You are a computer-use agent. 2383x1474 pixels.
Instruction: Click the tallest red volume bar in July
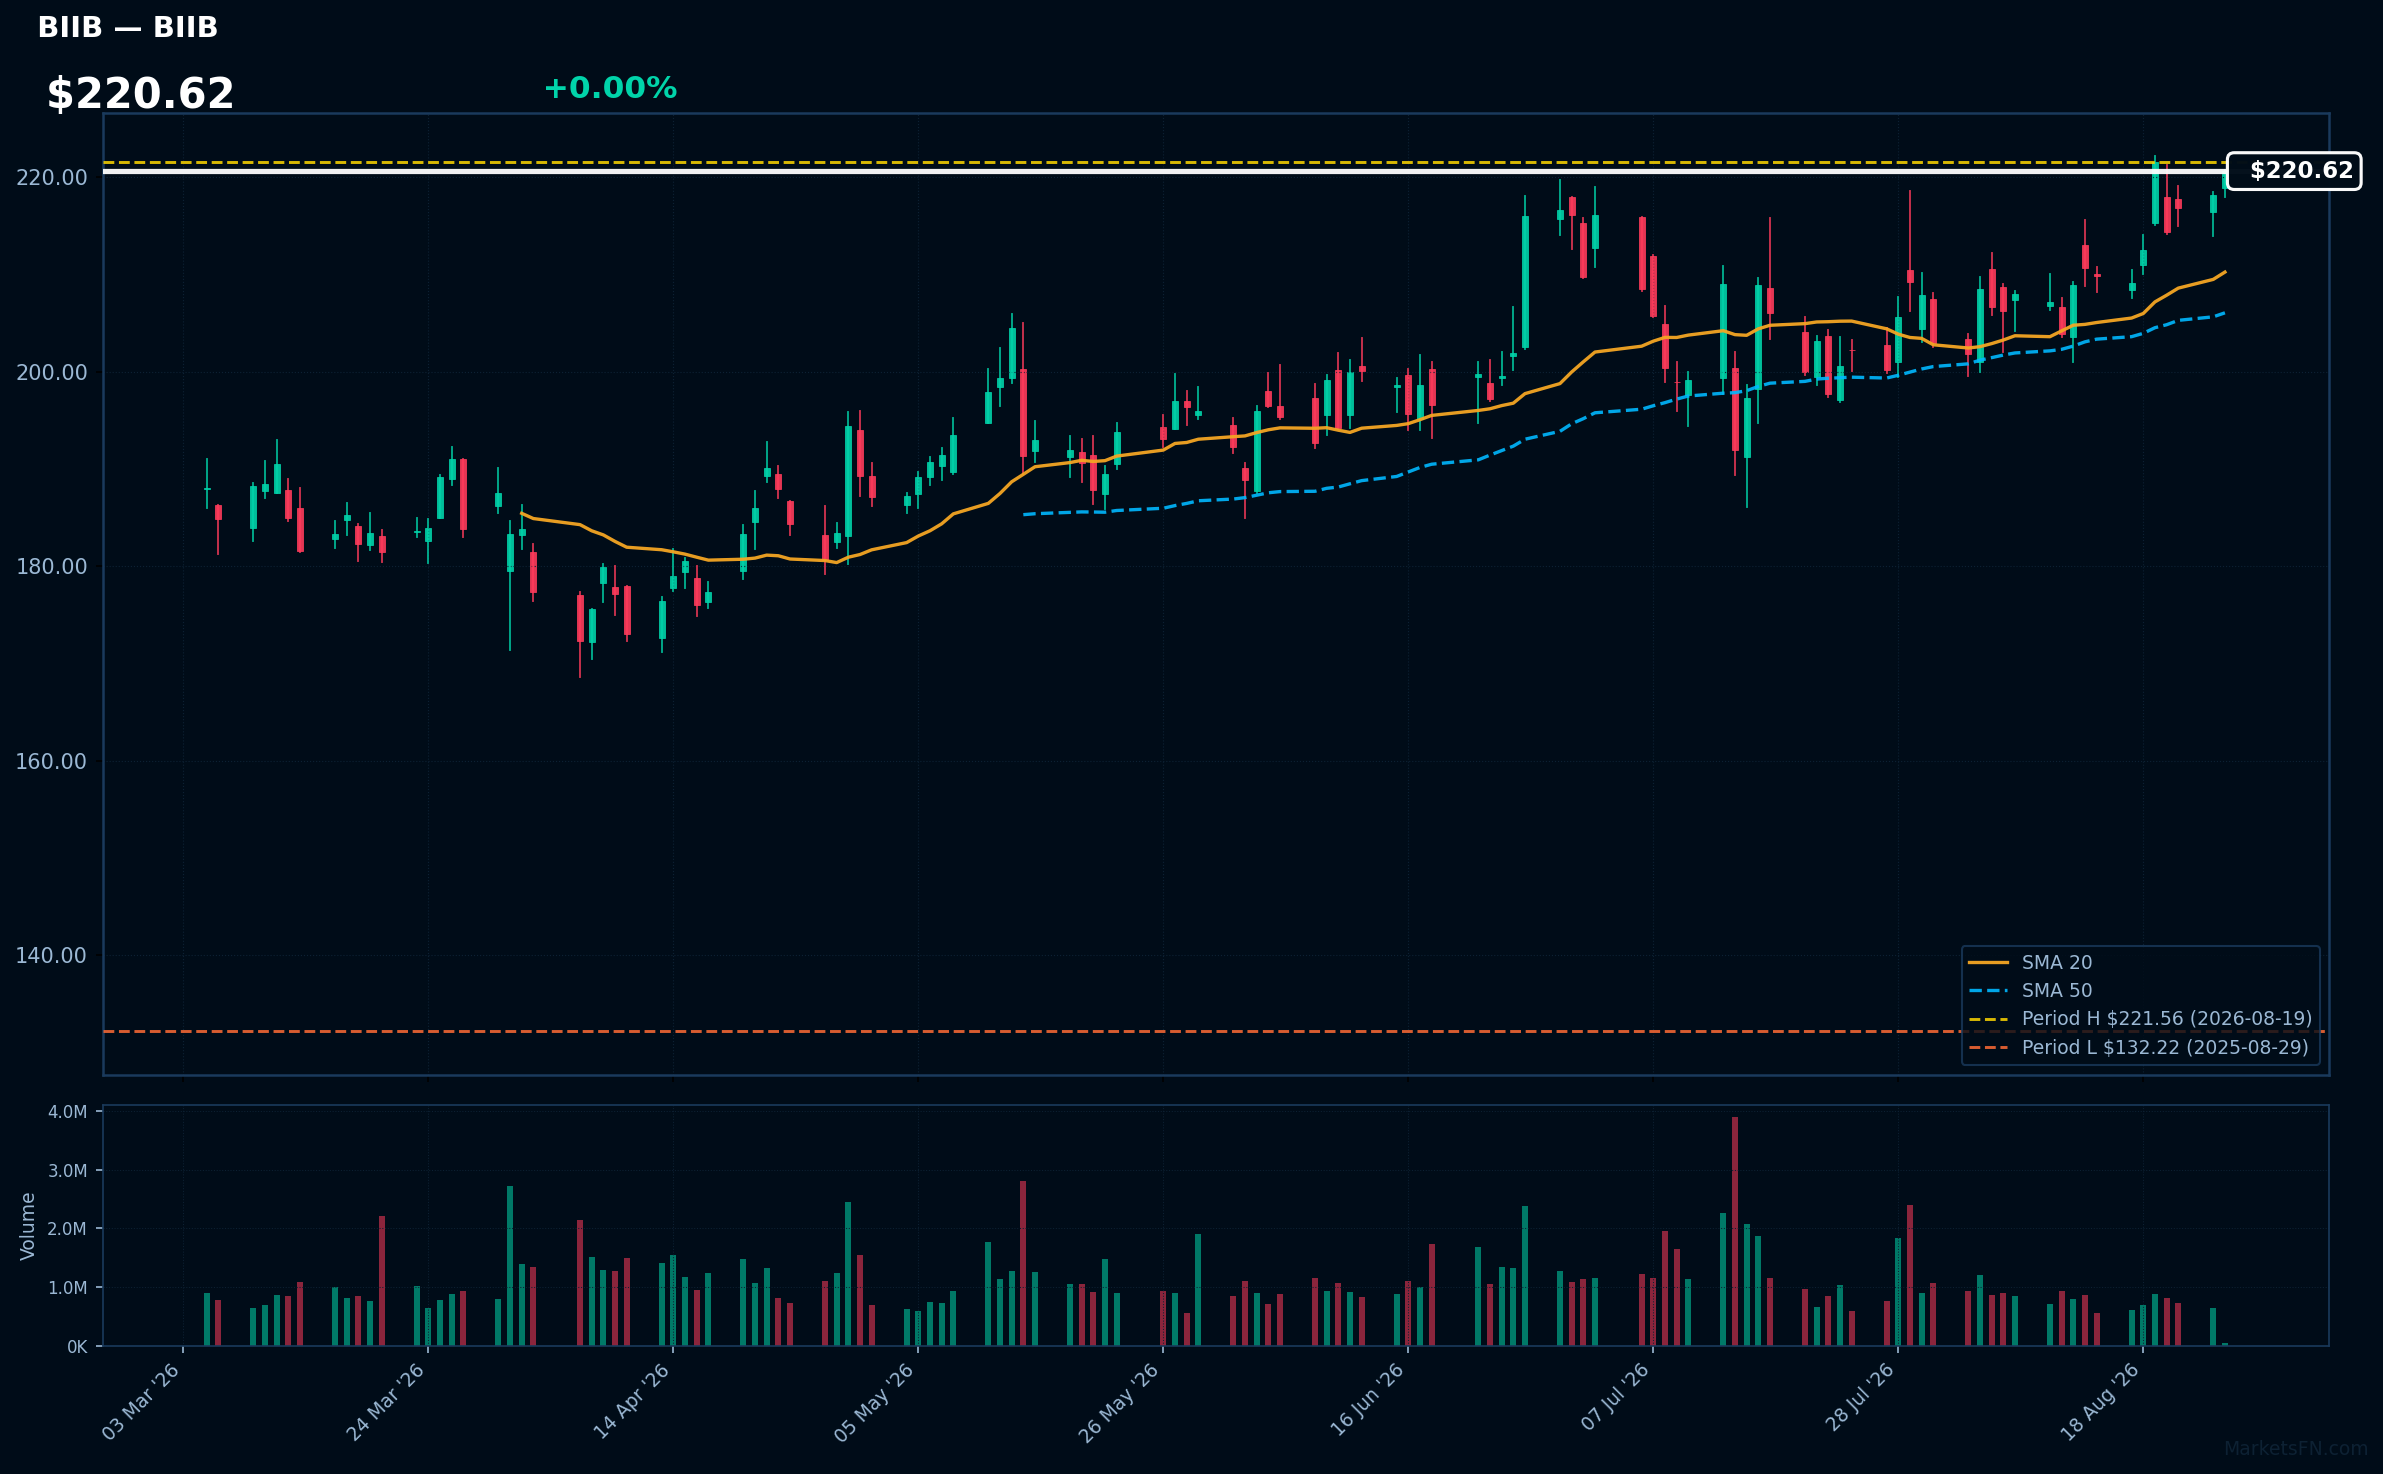[x=1735, y=1231]
